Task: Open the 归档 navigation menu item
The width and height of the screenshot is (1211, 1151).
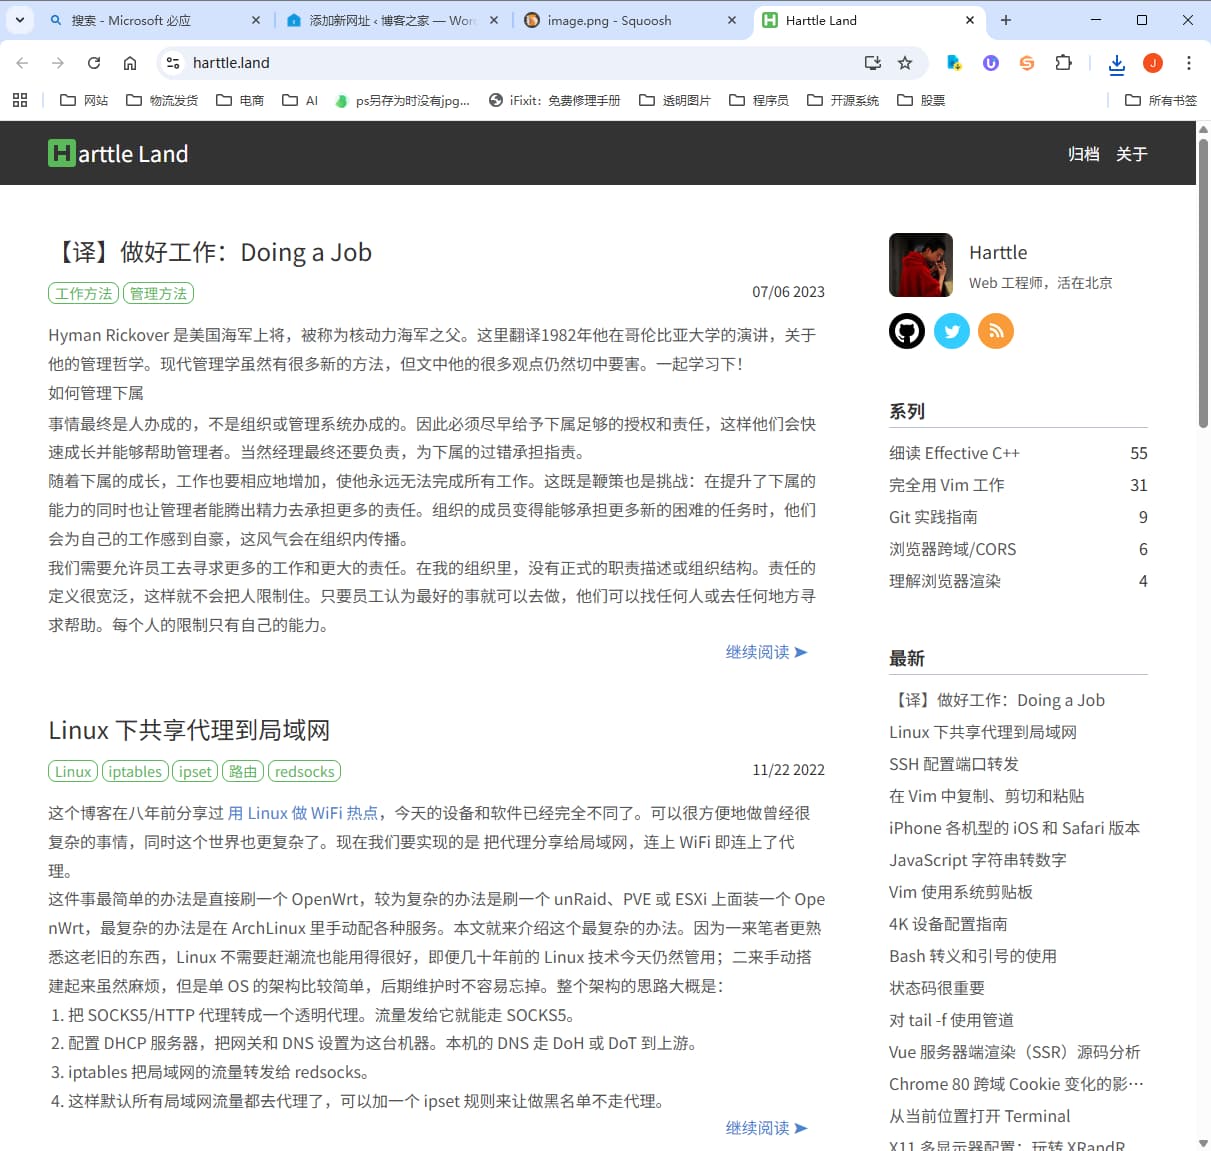Action: (x=1083, y=154)
